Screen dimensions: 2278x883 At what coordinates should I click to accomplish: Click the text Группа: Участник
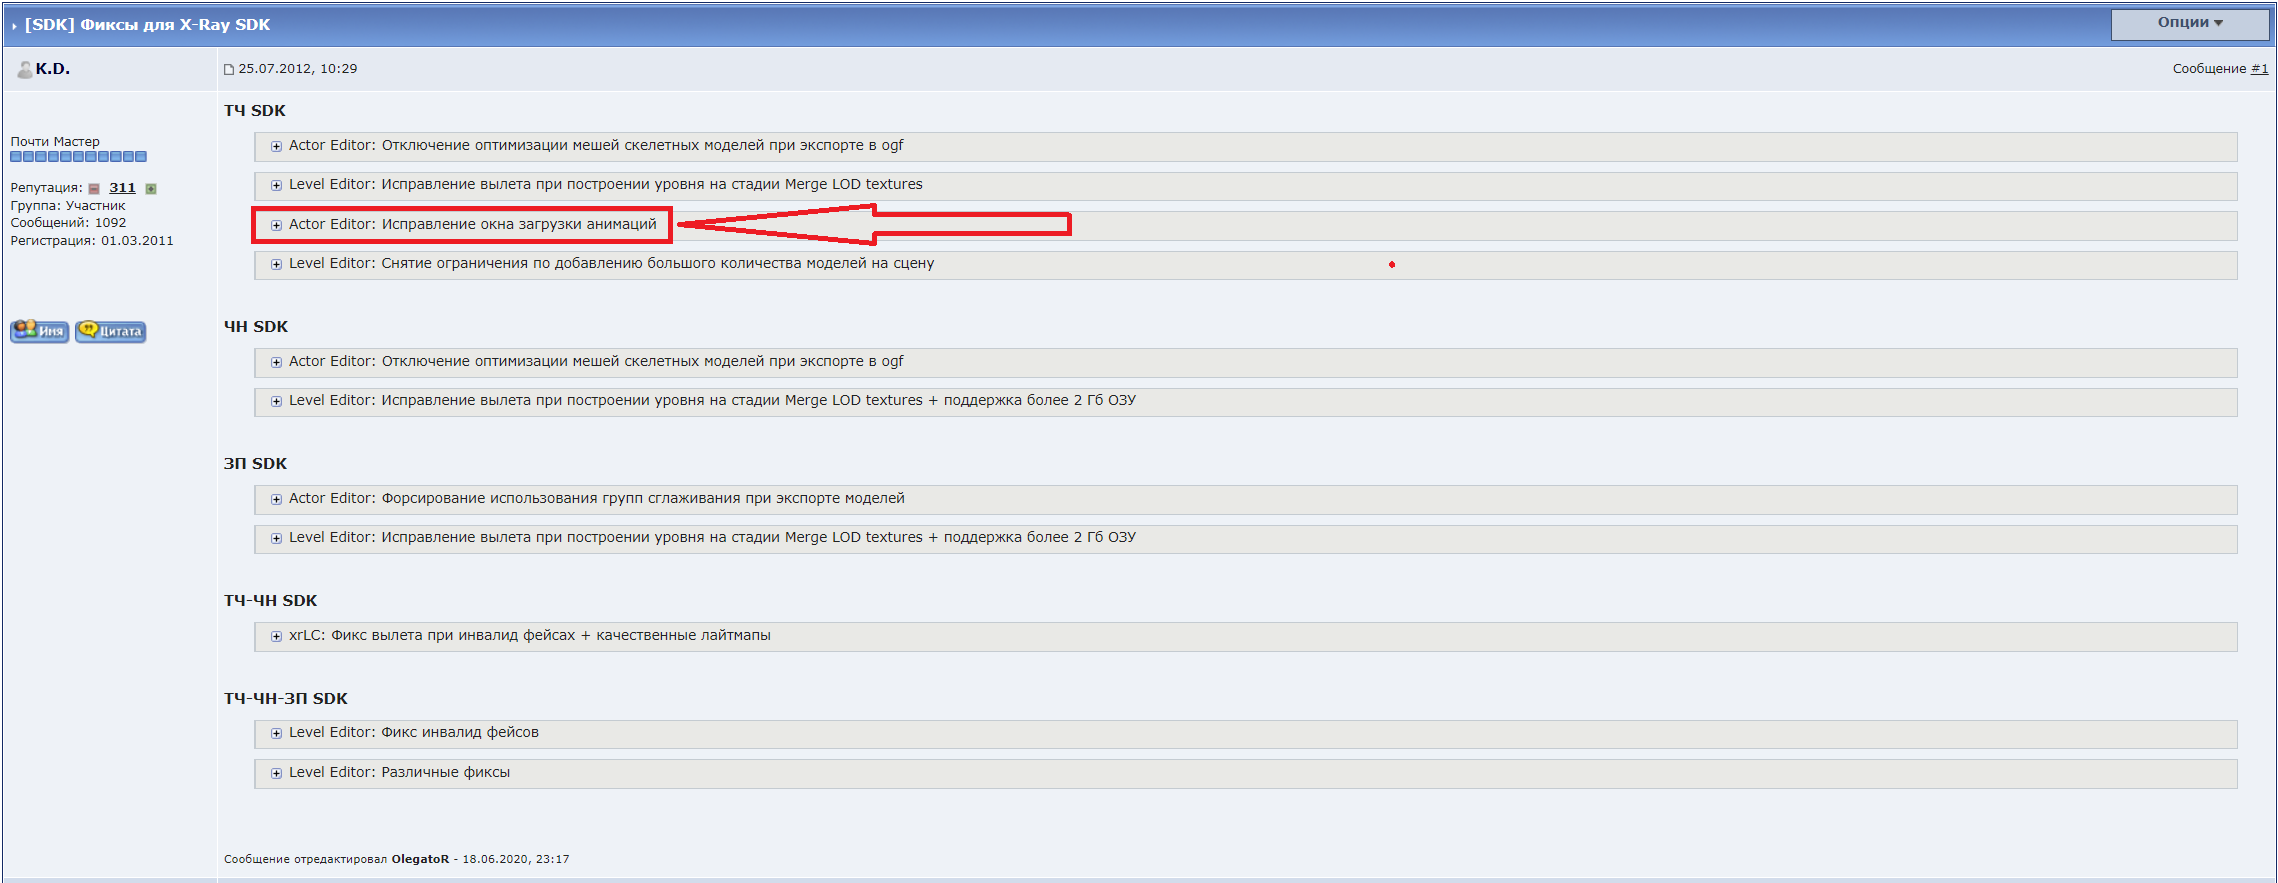coord(68,206)
